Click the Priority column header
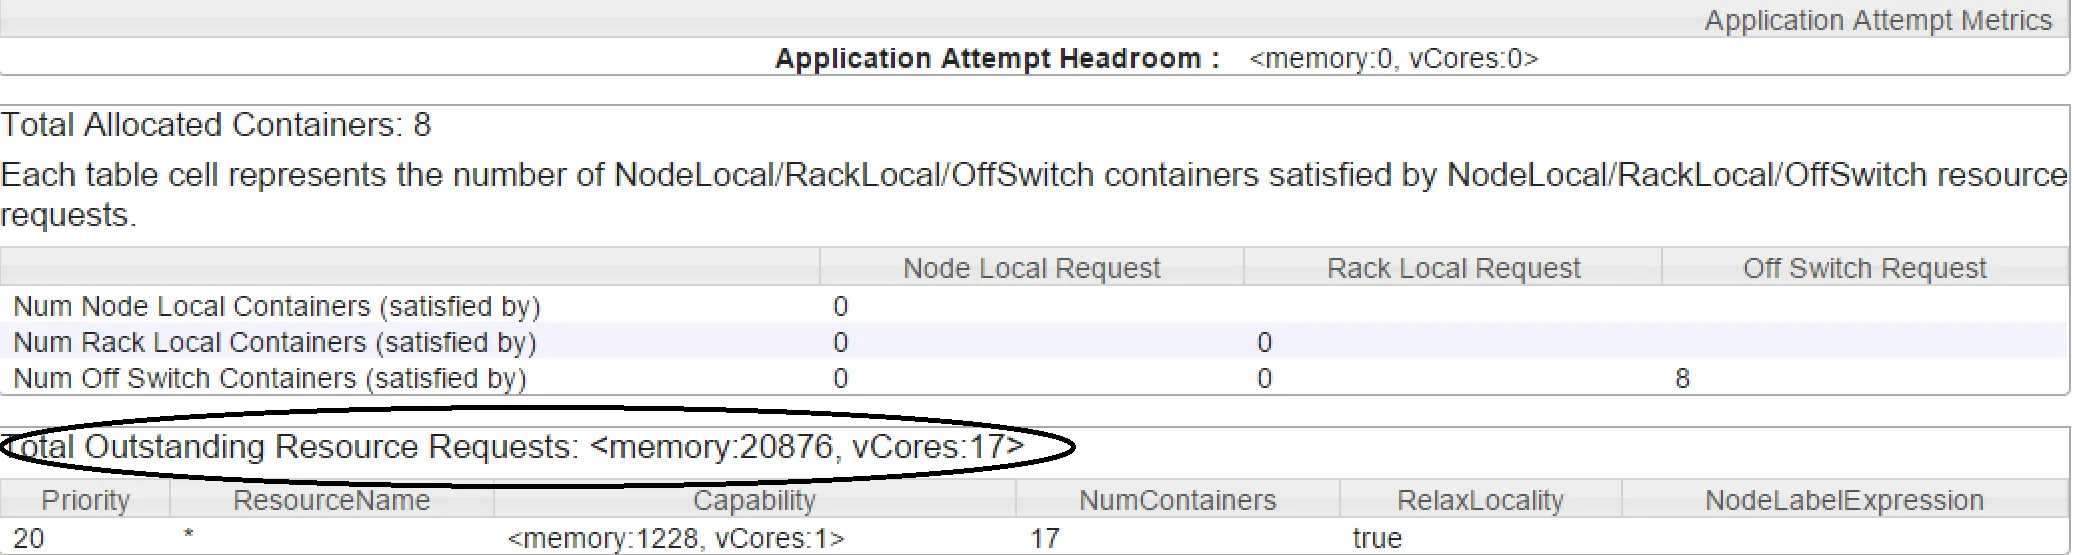The image size is (2074, 555). click(85, 500)
